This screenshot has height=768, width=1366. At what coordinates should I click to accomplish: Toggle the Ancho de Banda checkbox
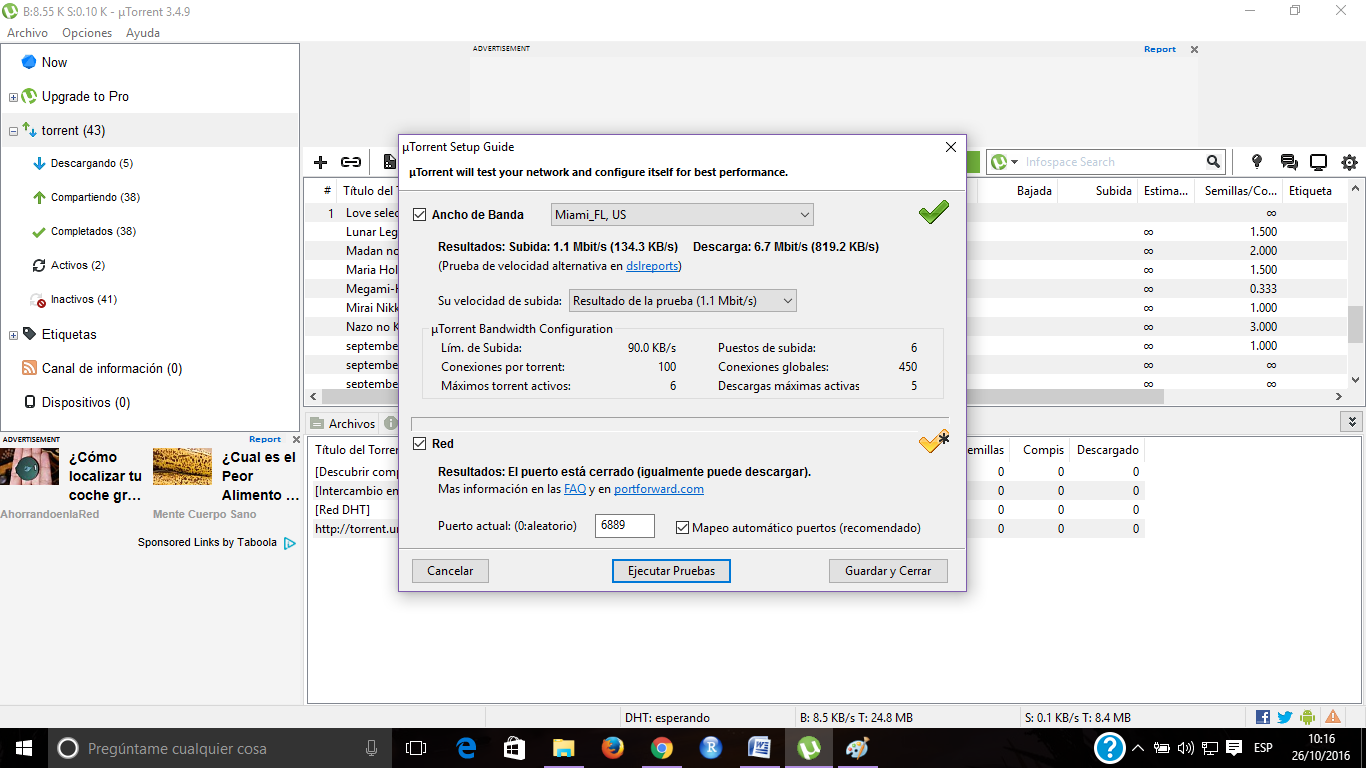click(420, 214)
